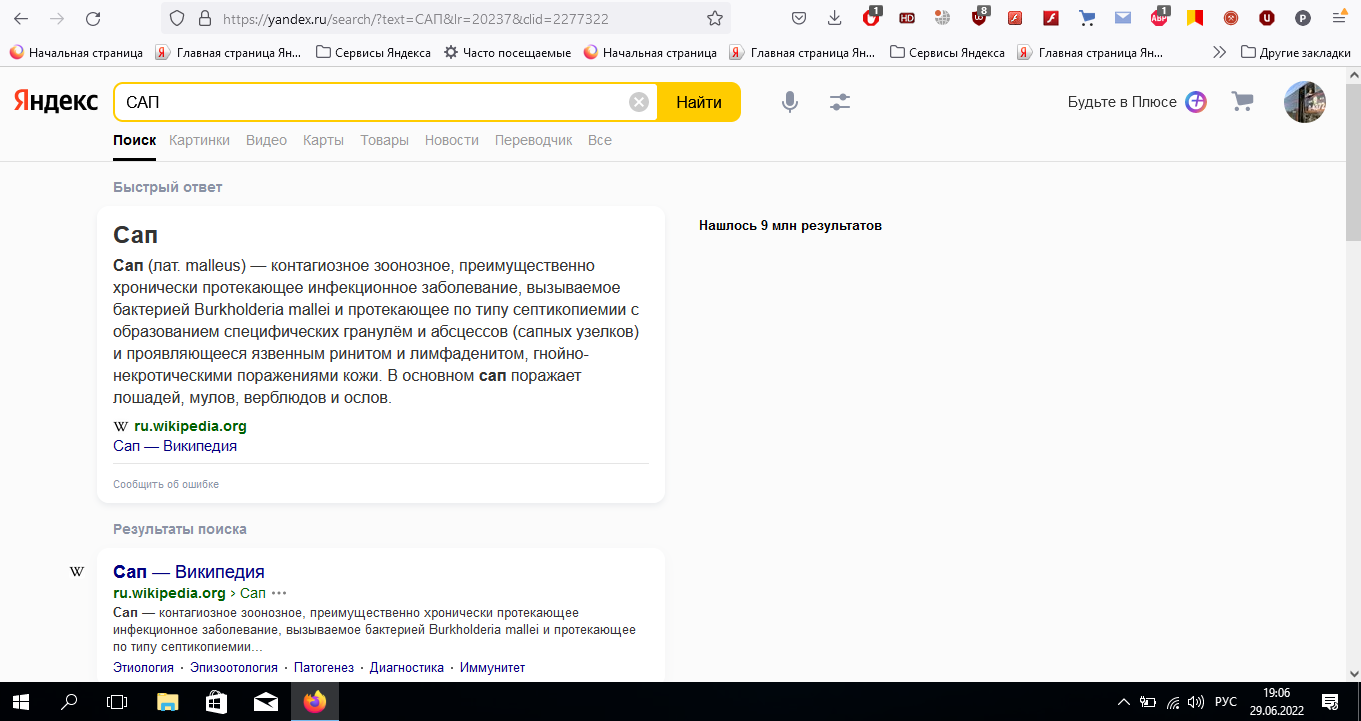
Task: Open tracking protection shield in address bar
Action: [177, 18]
